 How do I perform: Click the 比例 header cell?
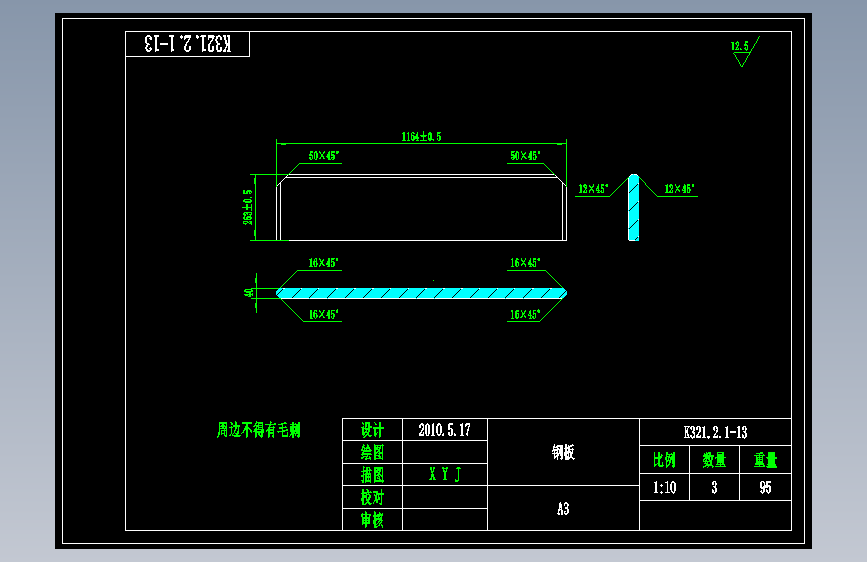(x=665, y=460)
